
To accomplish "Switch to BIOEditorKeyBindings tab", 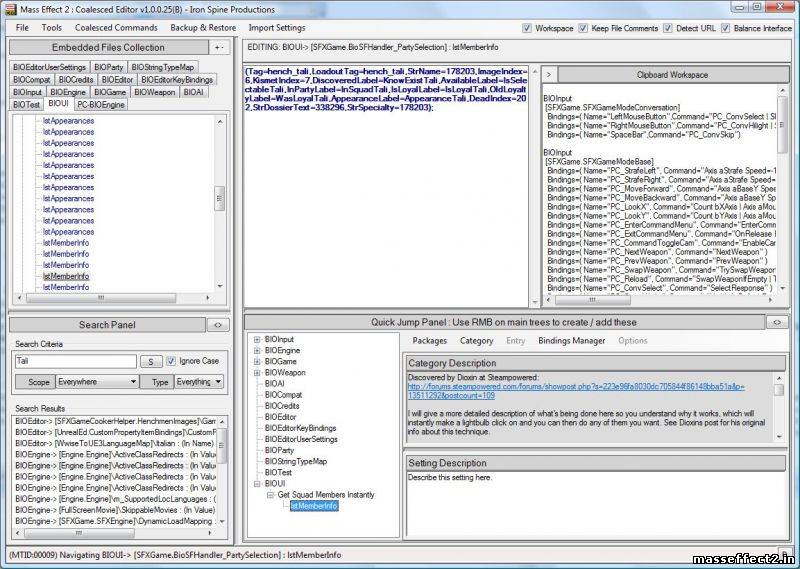I will [x=177, y=80].
